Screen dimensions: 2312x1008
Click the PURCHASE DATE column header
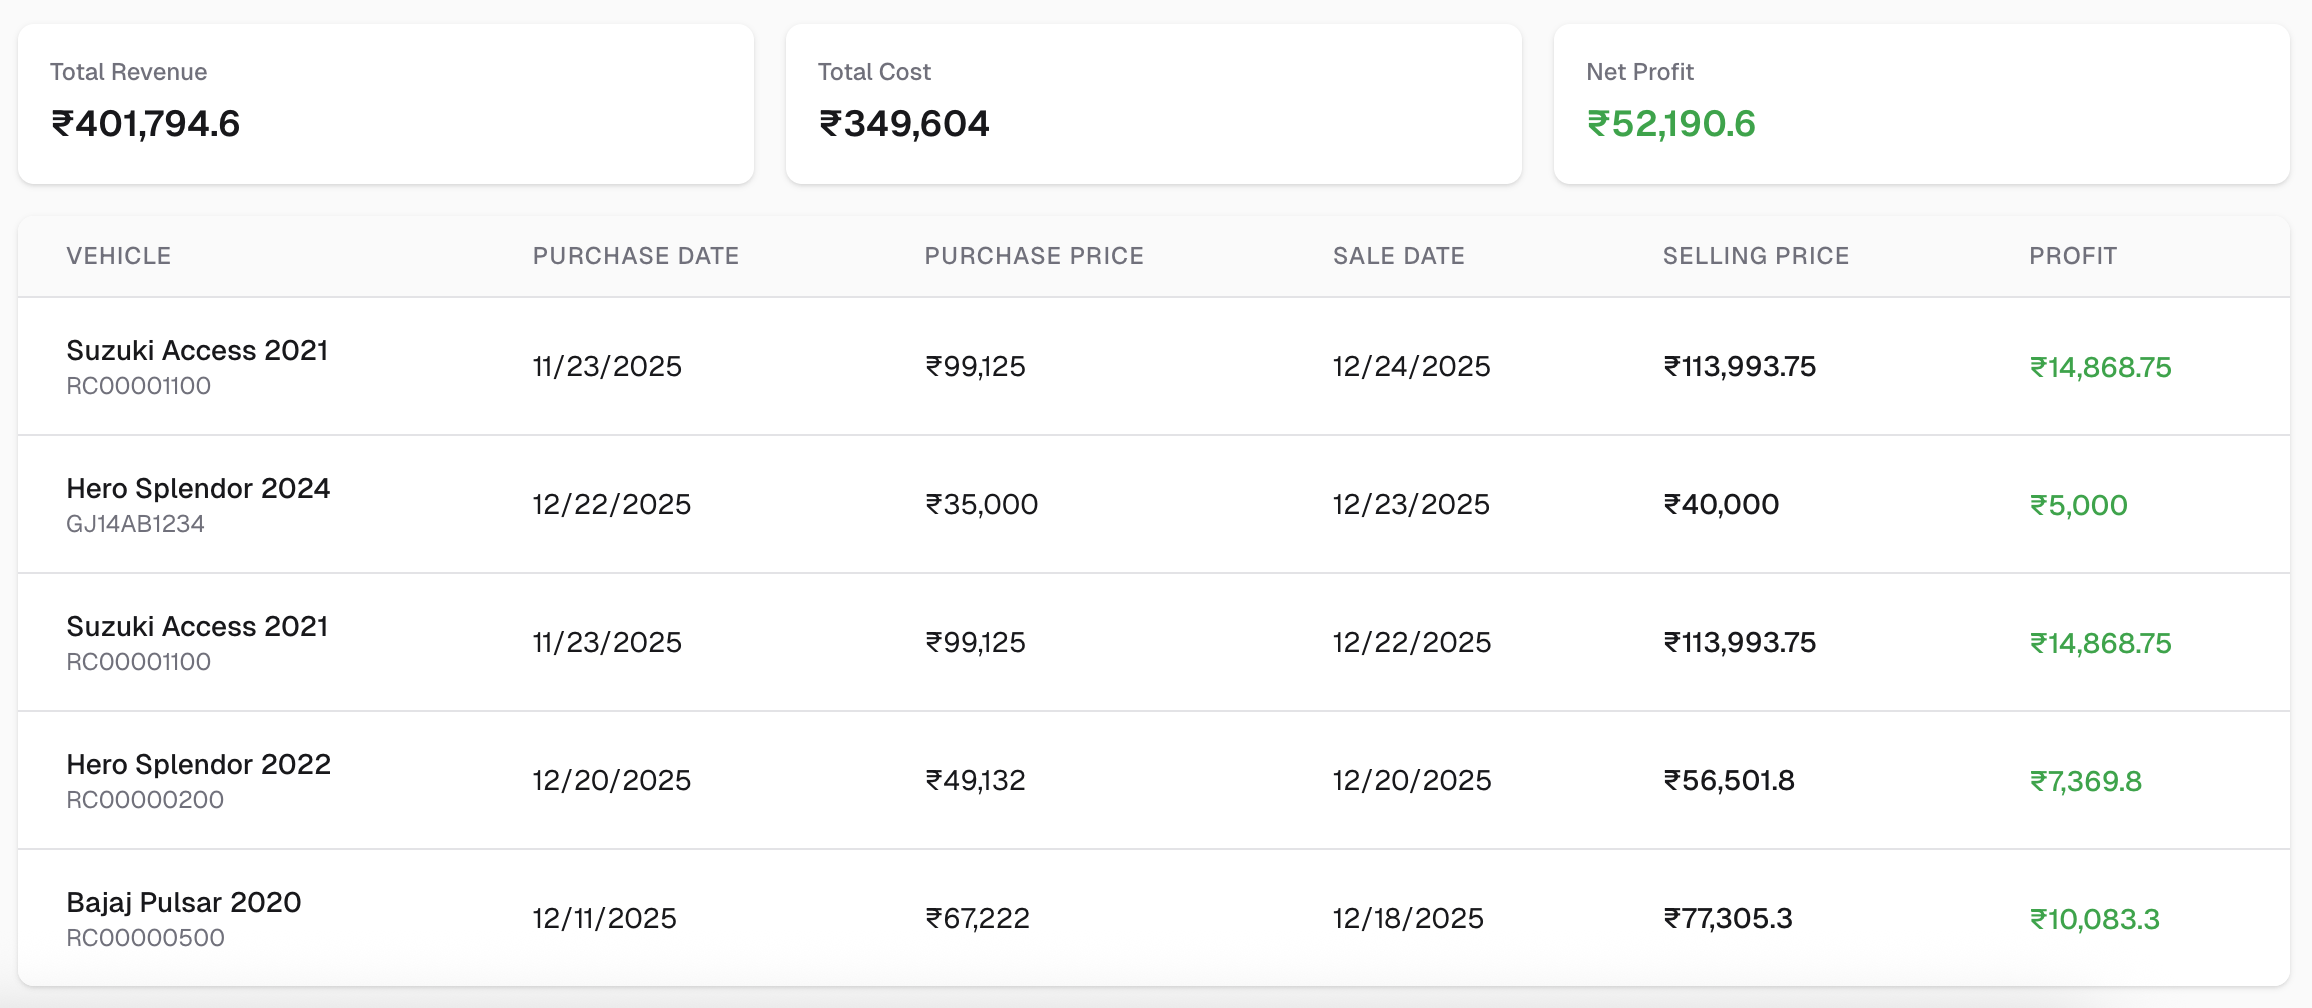pyautogui.click(x=636, y=256)
